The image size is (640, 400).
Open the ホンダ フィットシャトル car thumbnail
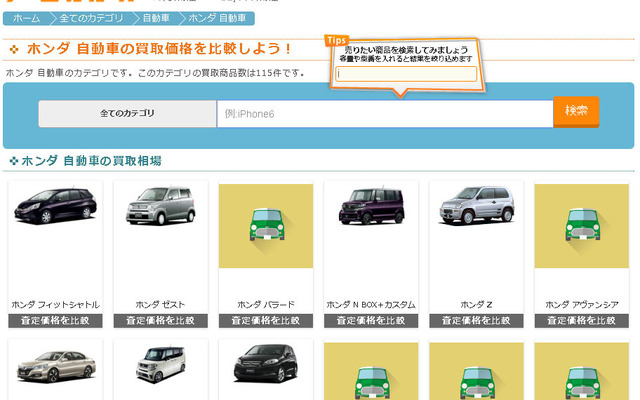click(56, 206)
